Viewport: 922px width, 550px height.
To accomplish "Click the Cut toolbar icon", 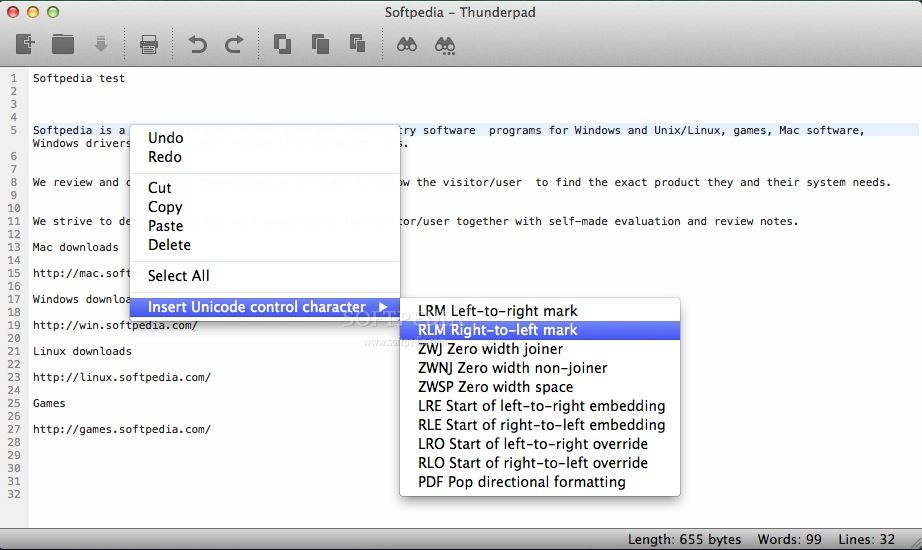I will pyautogui.click(x=282, y=44).
